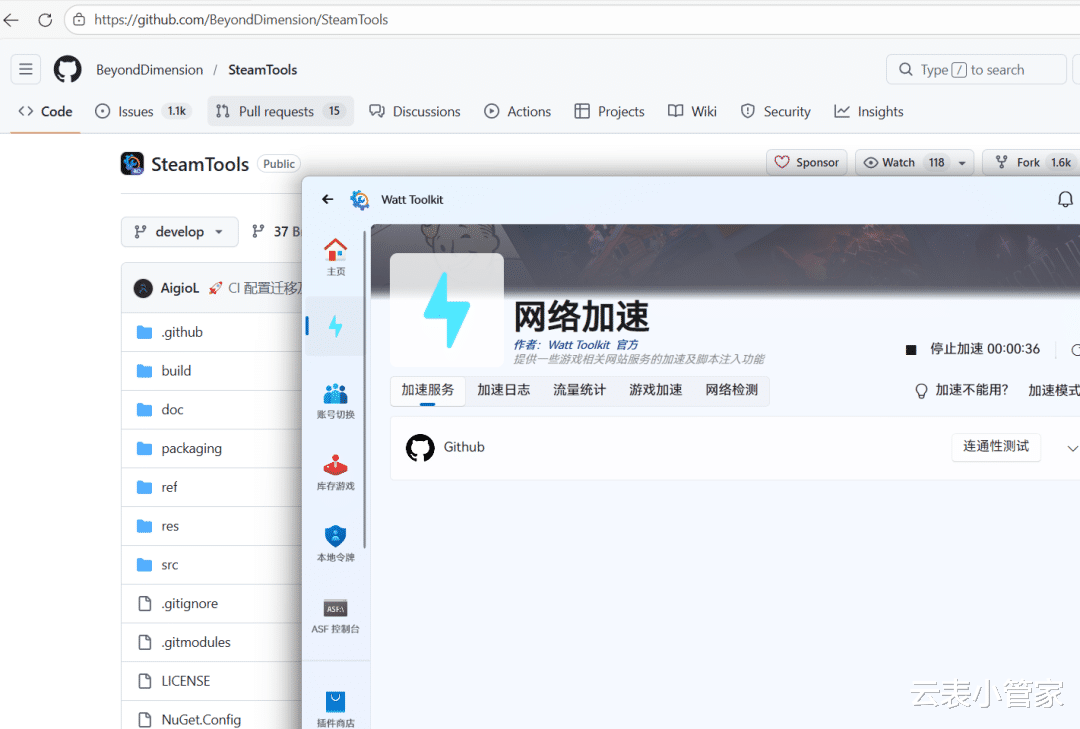Image resolution: width=1080 pixels, height=729 pixels.
Task: Open notifications bell in Watt Toolkit
Action: coord(1065,199)
